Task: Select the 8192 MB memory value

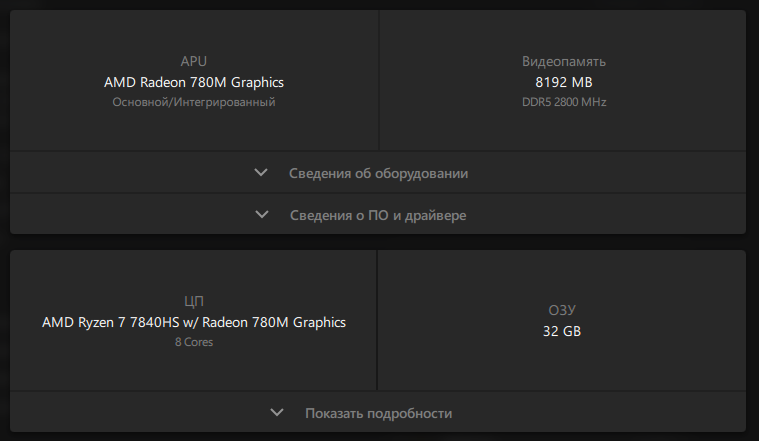Action: coord(564,82)
